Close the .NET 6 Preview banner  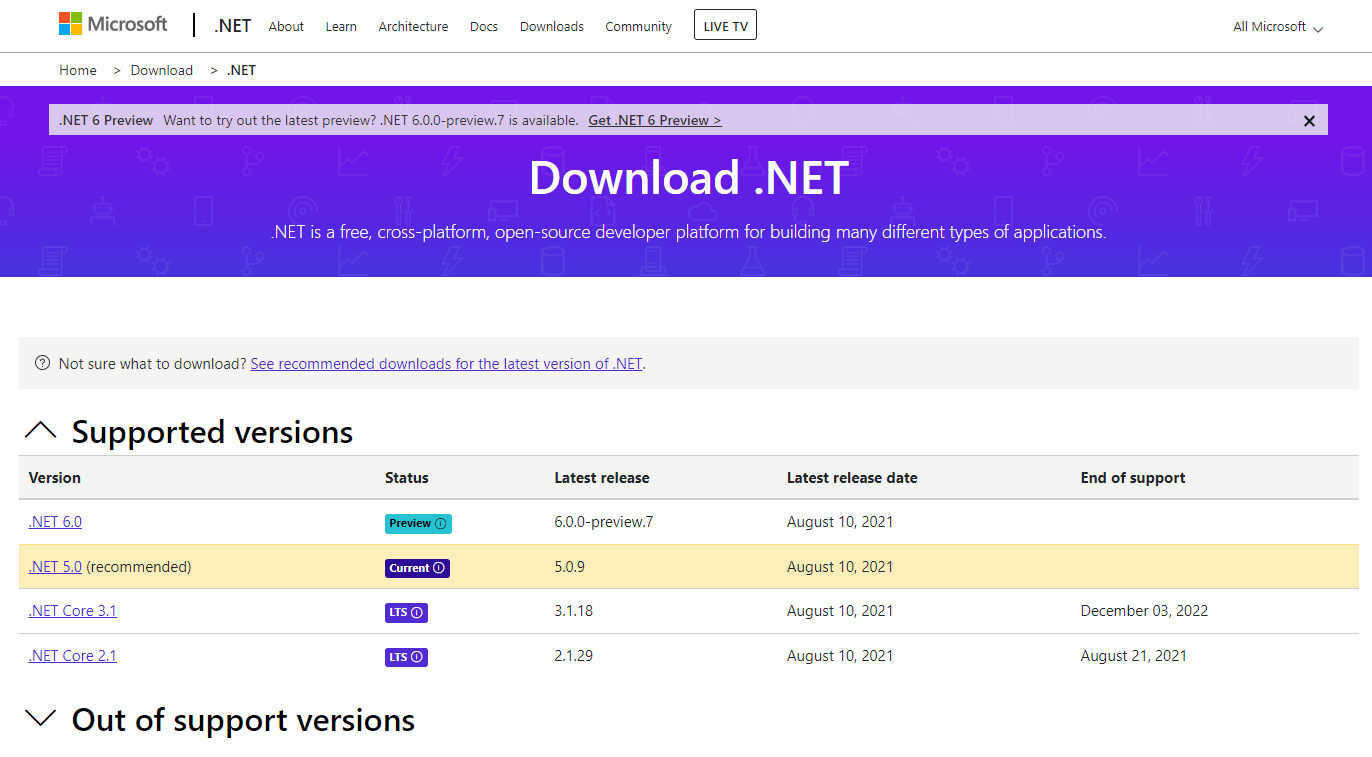pyautogui.click(x=1309, y=121)
